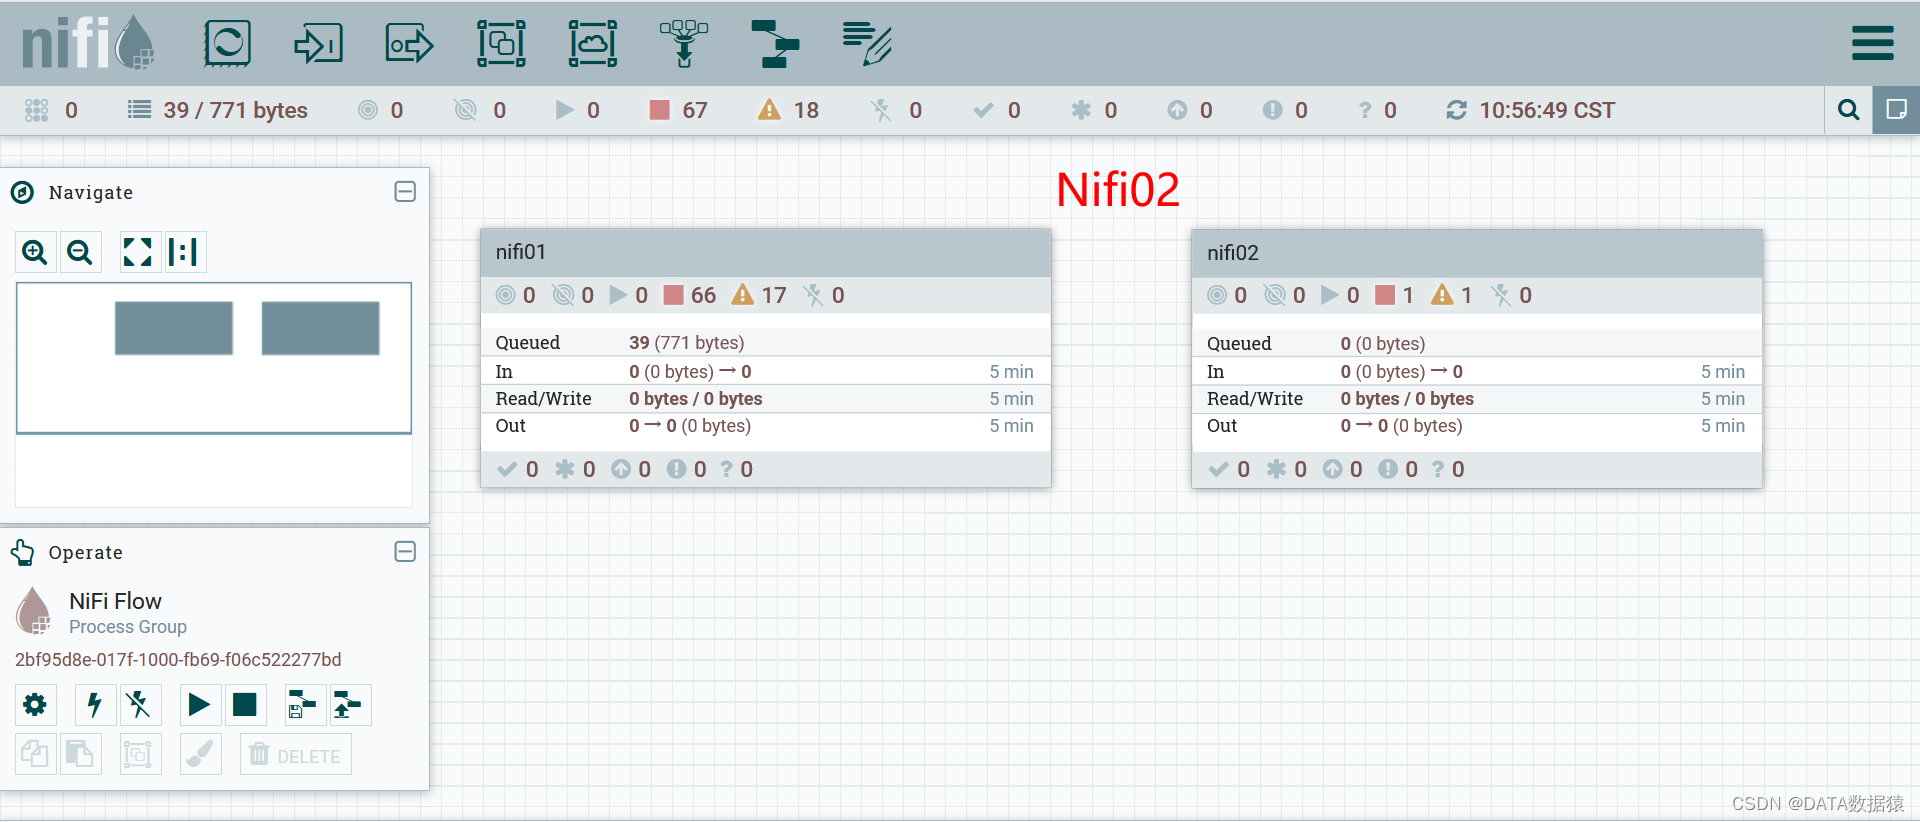Screen dimensions: 1920x822
Task: Select the Input Port toolbar icon
Action: [x=318, y=44]
